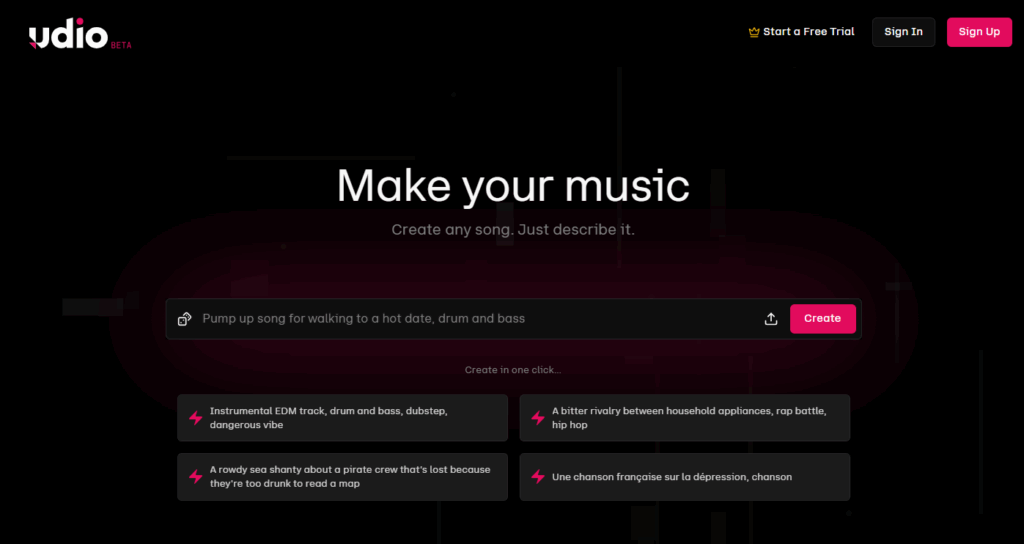Choose the household appliances rap battle suggestion text
Viewport: 1024px width, 544px height.
pos(689,418)
